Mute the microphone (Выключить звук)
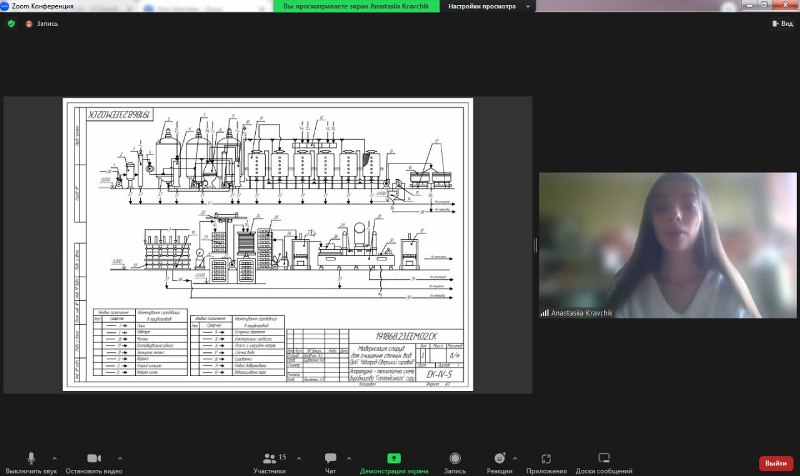800x476 pixels. coord(31,457)
